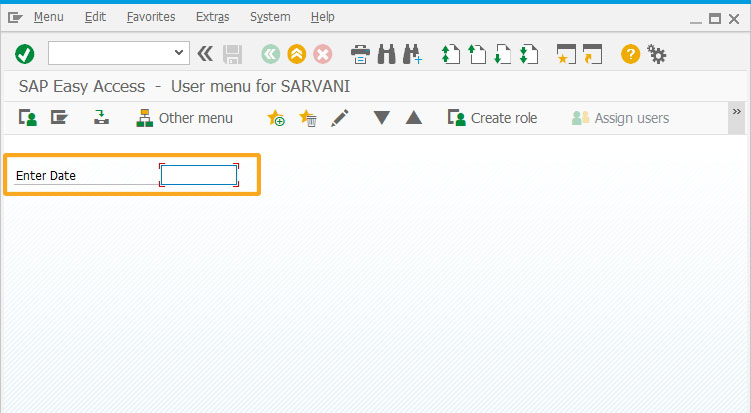
Task: Click the green Enter checkmark icon
Action: click(x=24, y=54)
